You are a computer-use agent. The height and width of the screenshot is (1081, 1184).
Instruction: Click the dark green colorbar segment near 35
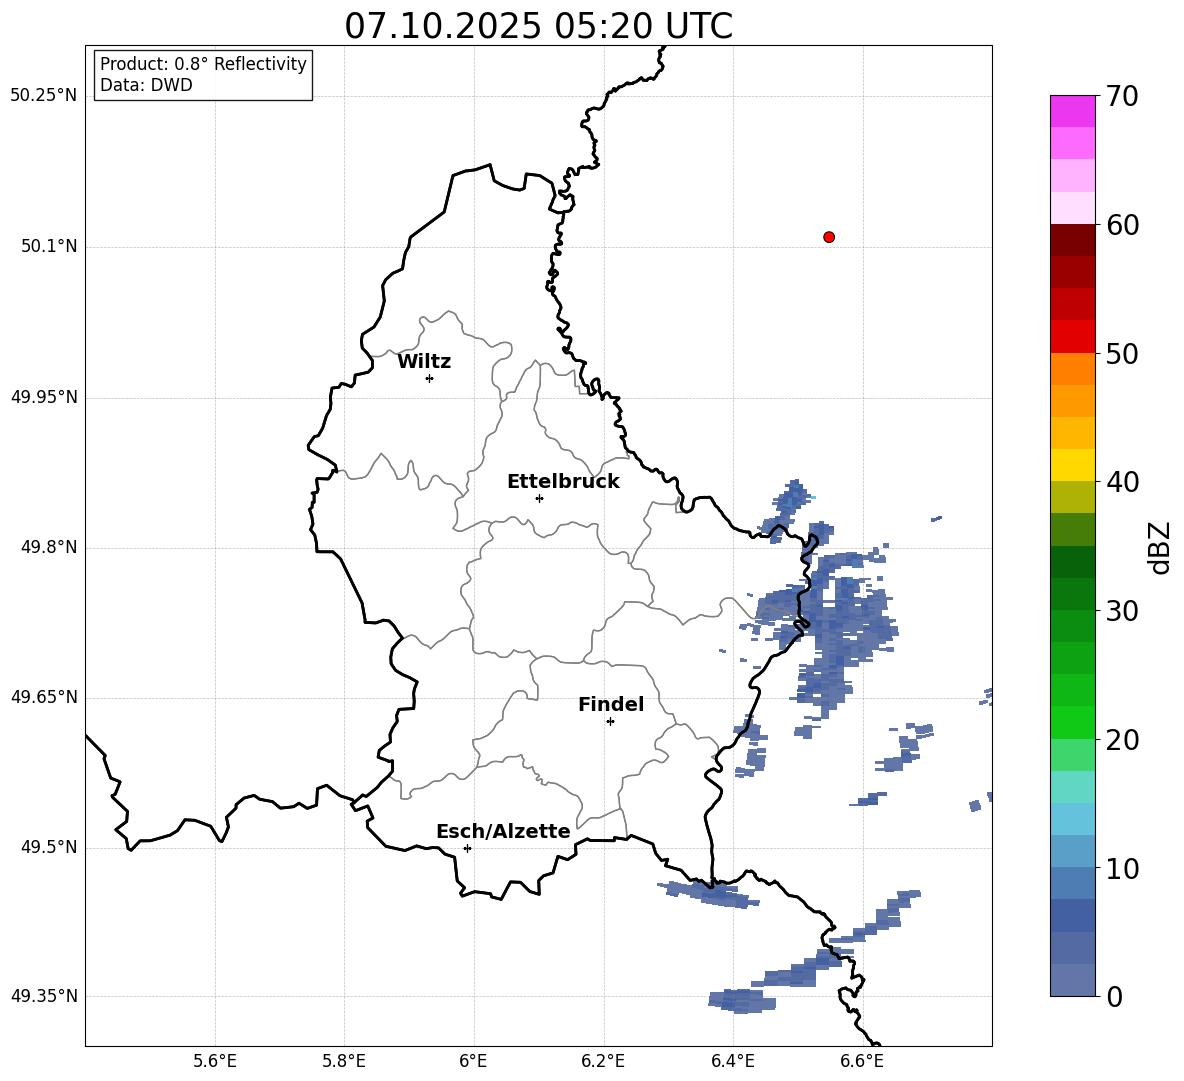(1072, 562)
